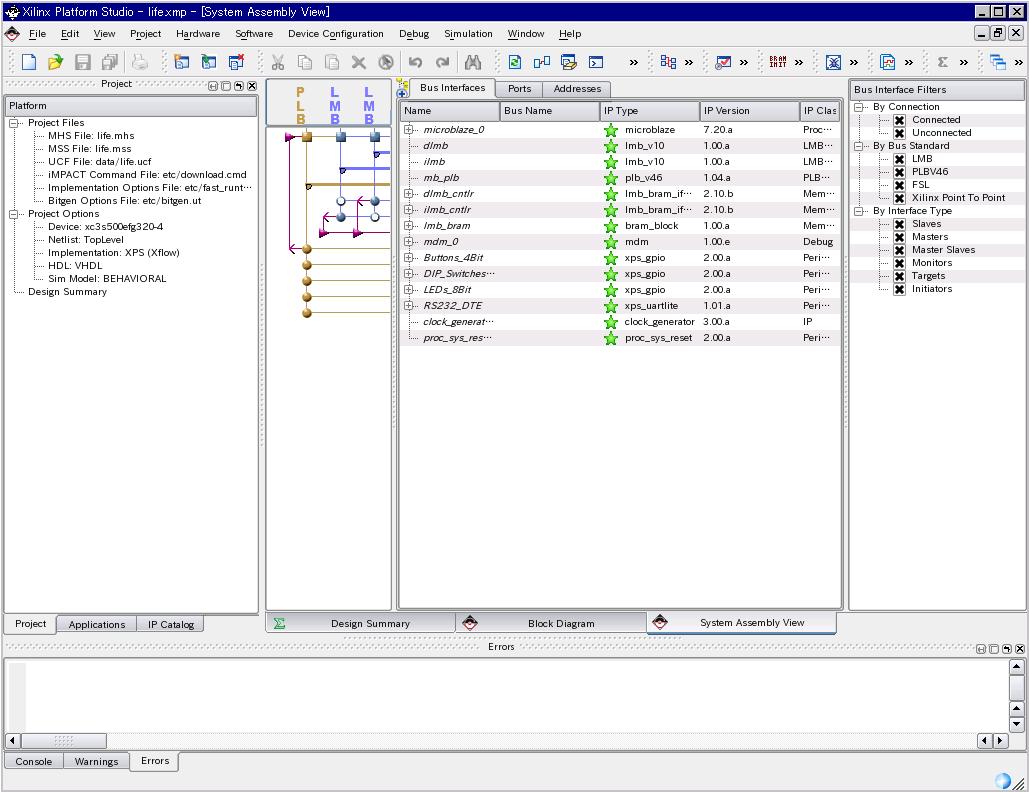This screenshot has width=1029, height=792.
Task: Click the sigma toolbar icon
Action: (x=942, y=62)
